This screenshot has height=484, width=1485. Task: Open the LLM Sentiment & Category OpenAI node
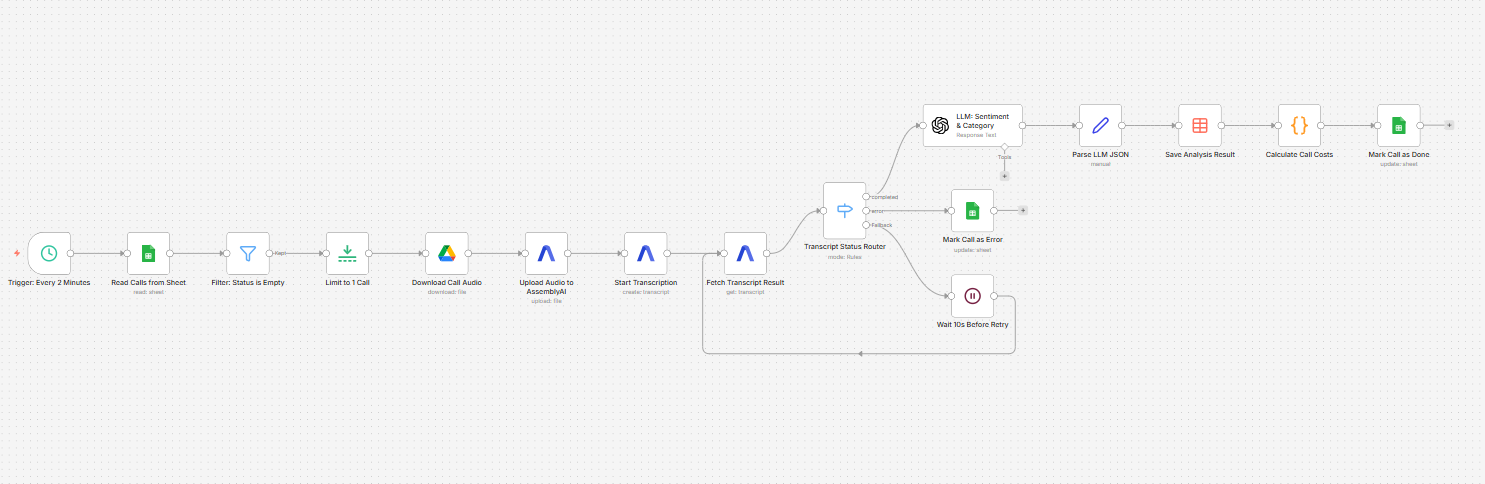pyautogui.click(x=973, y=125)
